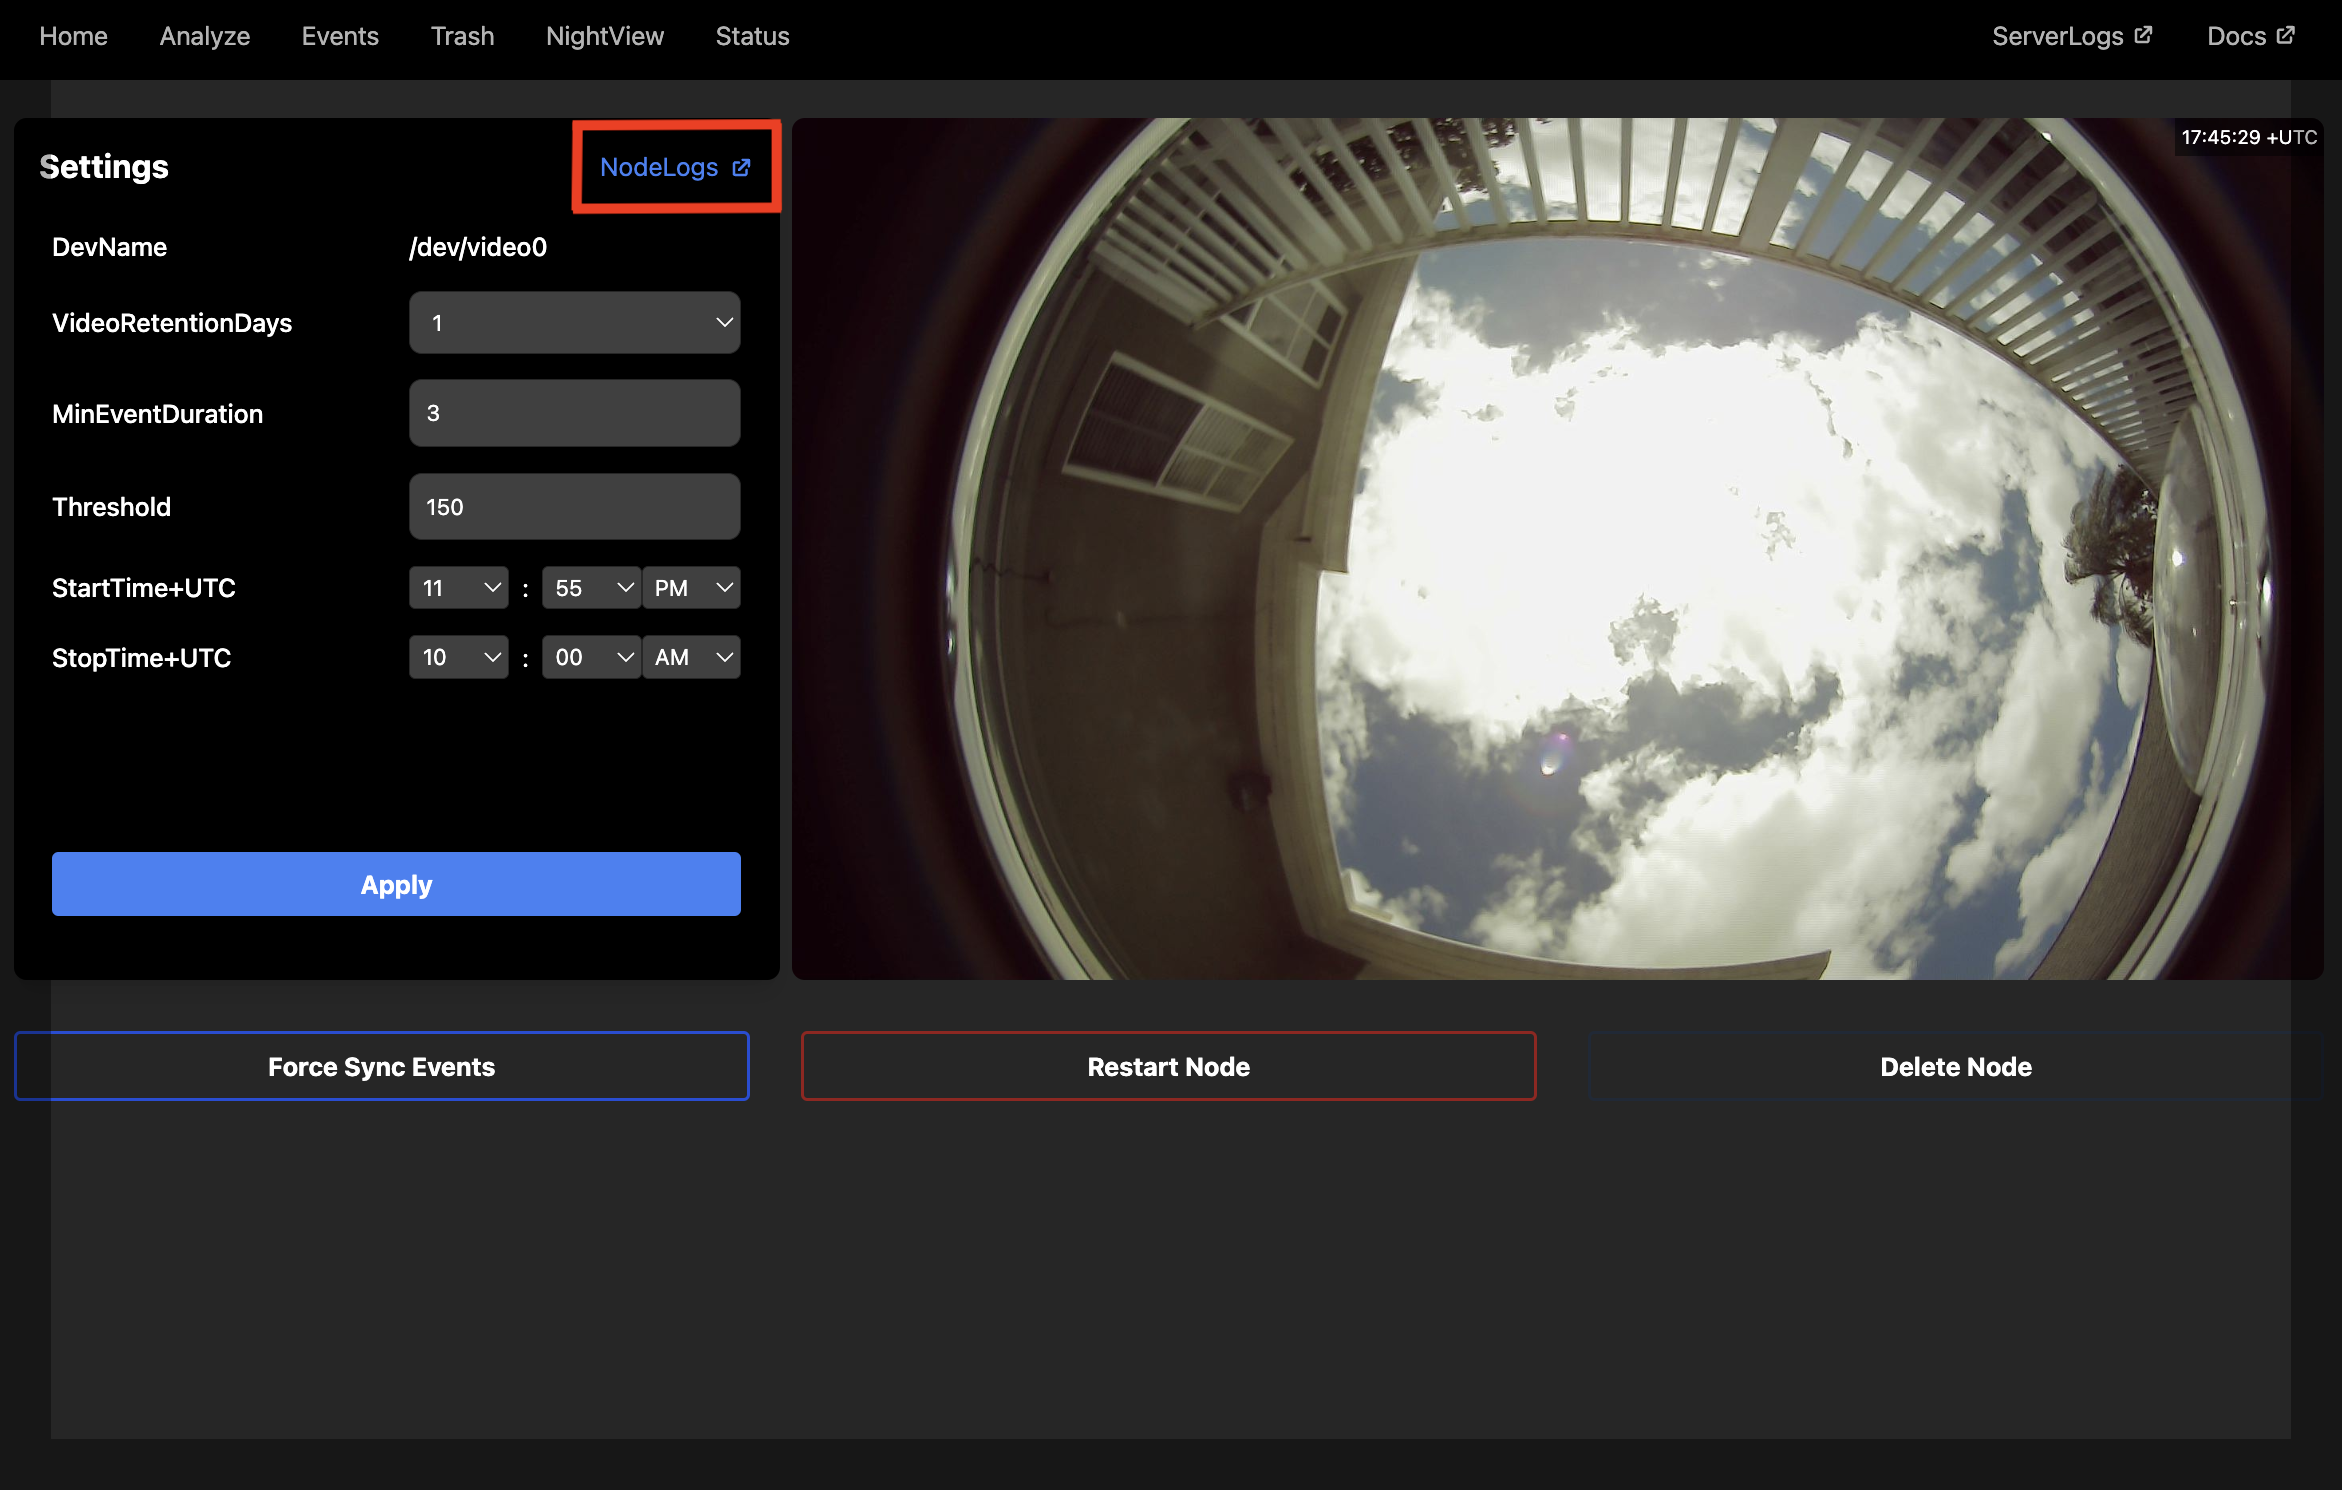This screenshot has width=2342, height=1490.
Task: Click the NodeLogs external link icon
Action: (741, 167)
